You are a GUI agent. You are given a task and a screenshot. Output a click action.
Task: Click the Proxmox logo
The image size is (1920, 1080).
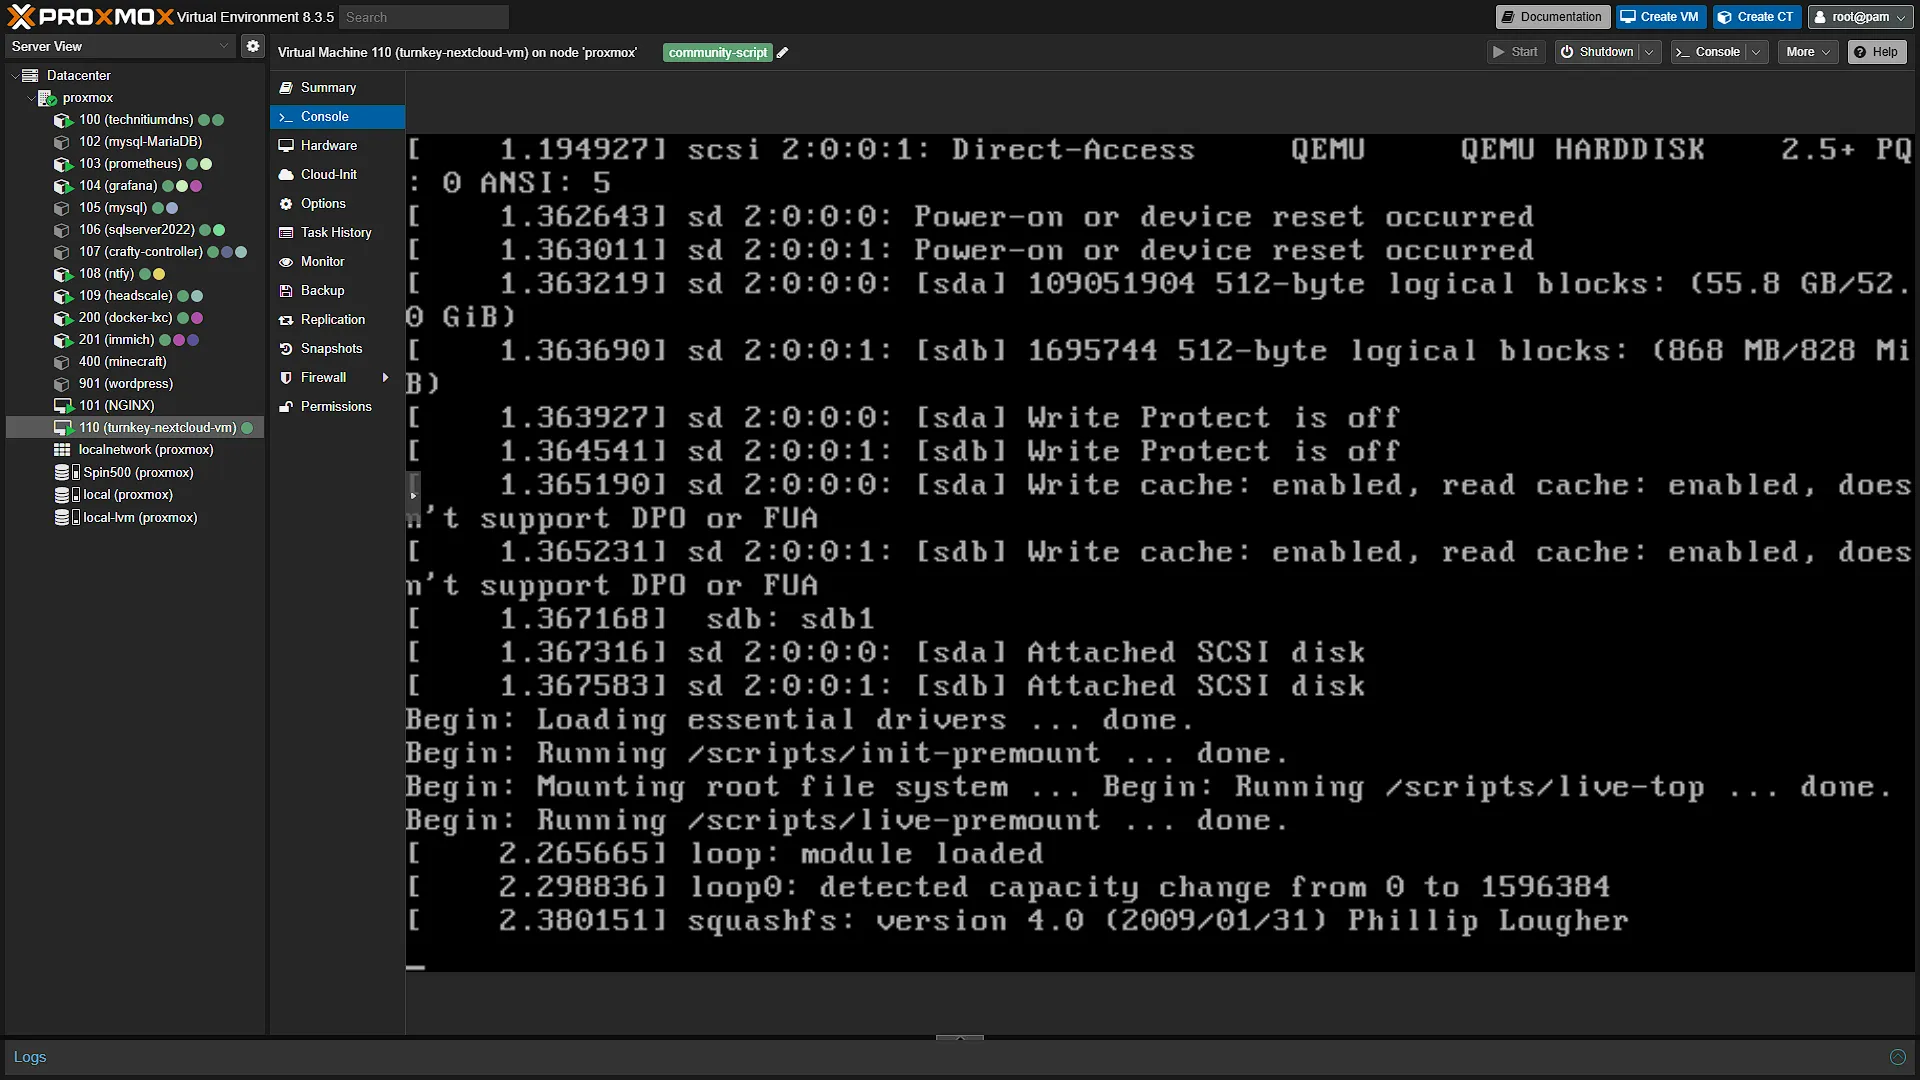coord(90,16)
